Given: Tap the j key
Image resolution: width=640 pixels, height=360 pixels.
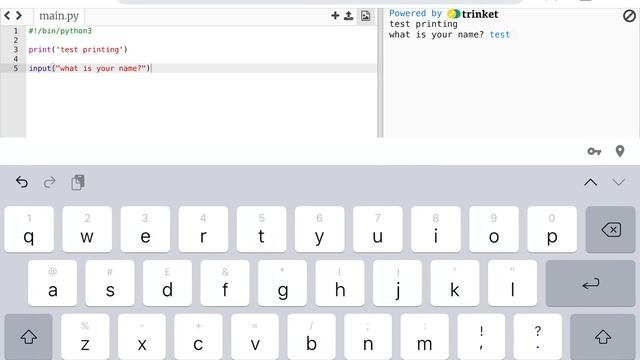Looking at the screenshot, I should [398, 283].
